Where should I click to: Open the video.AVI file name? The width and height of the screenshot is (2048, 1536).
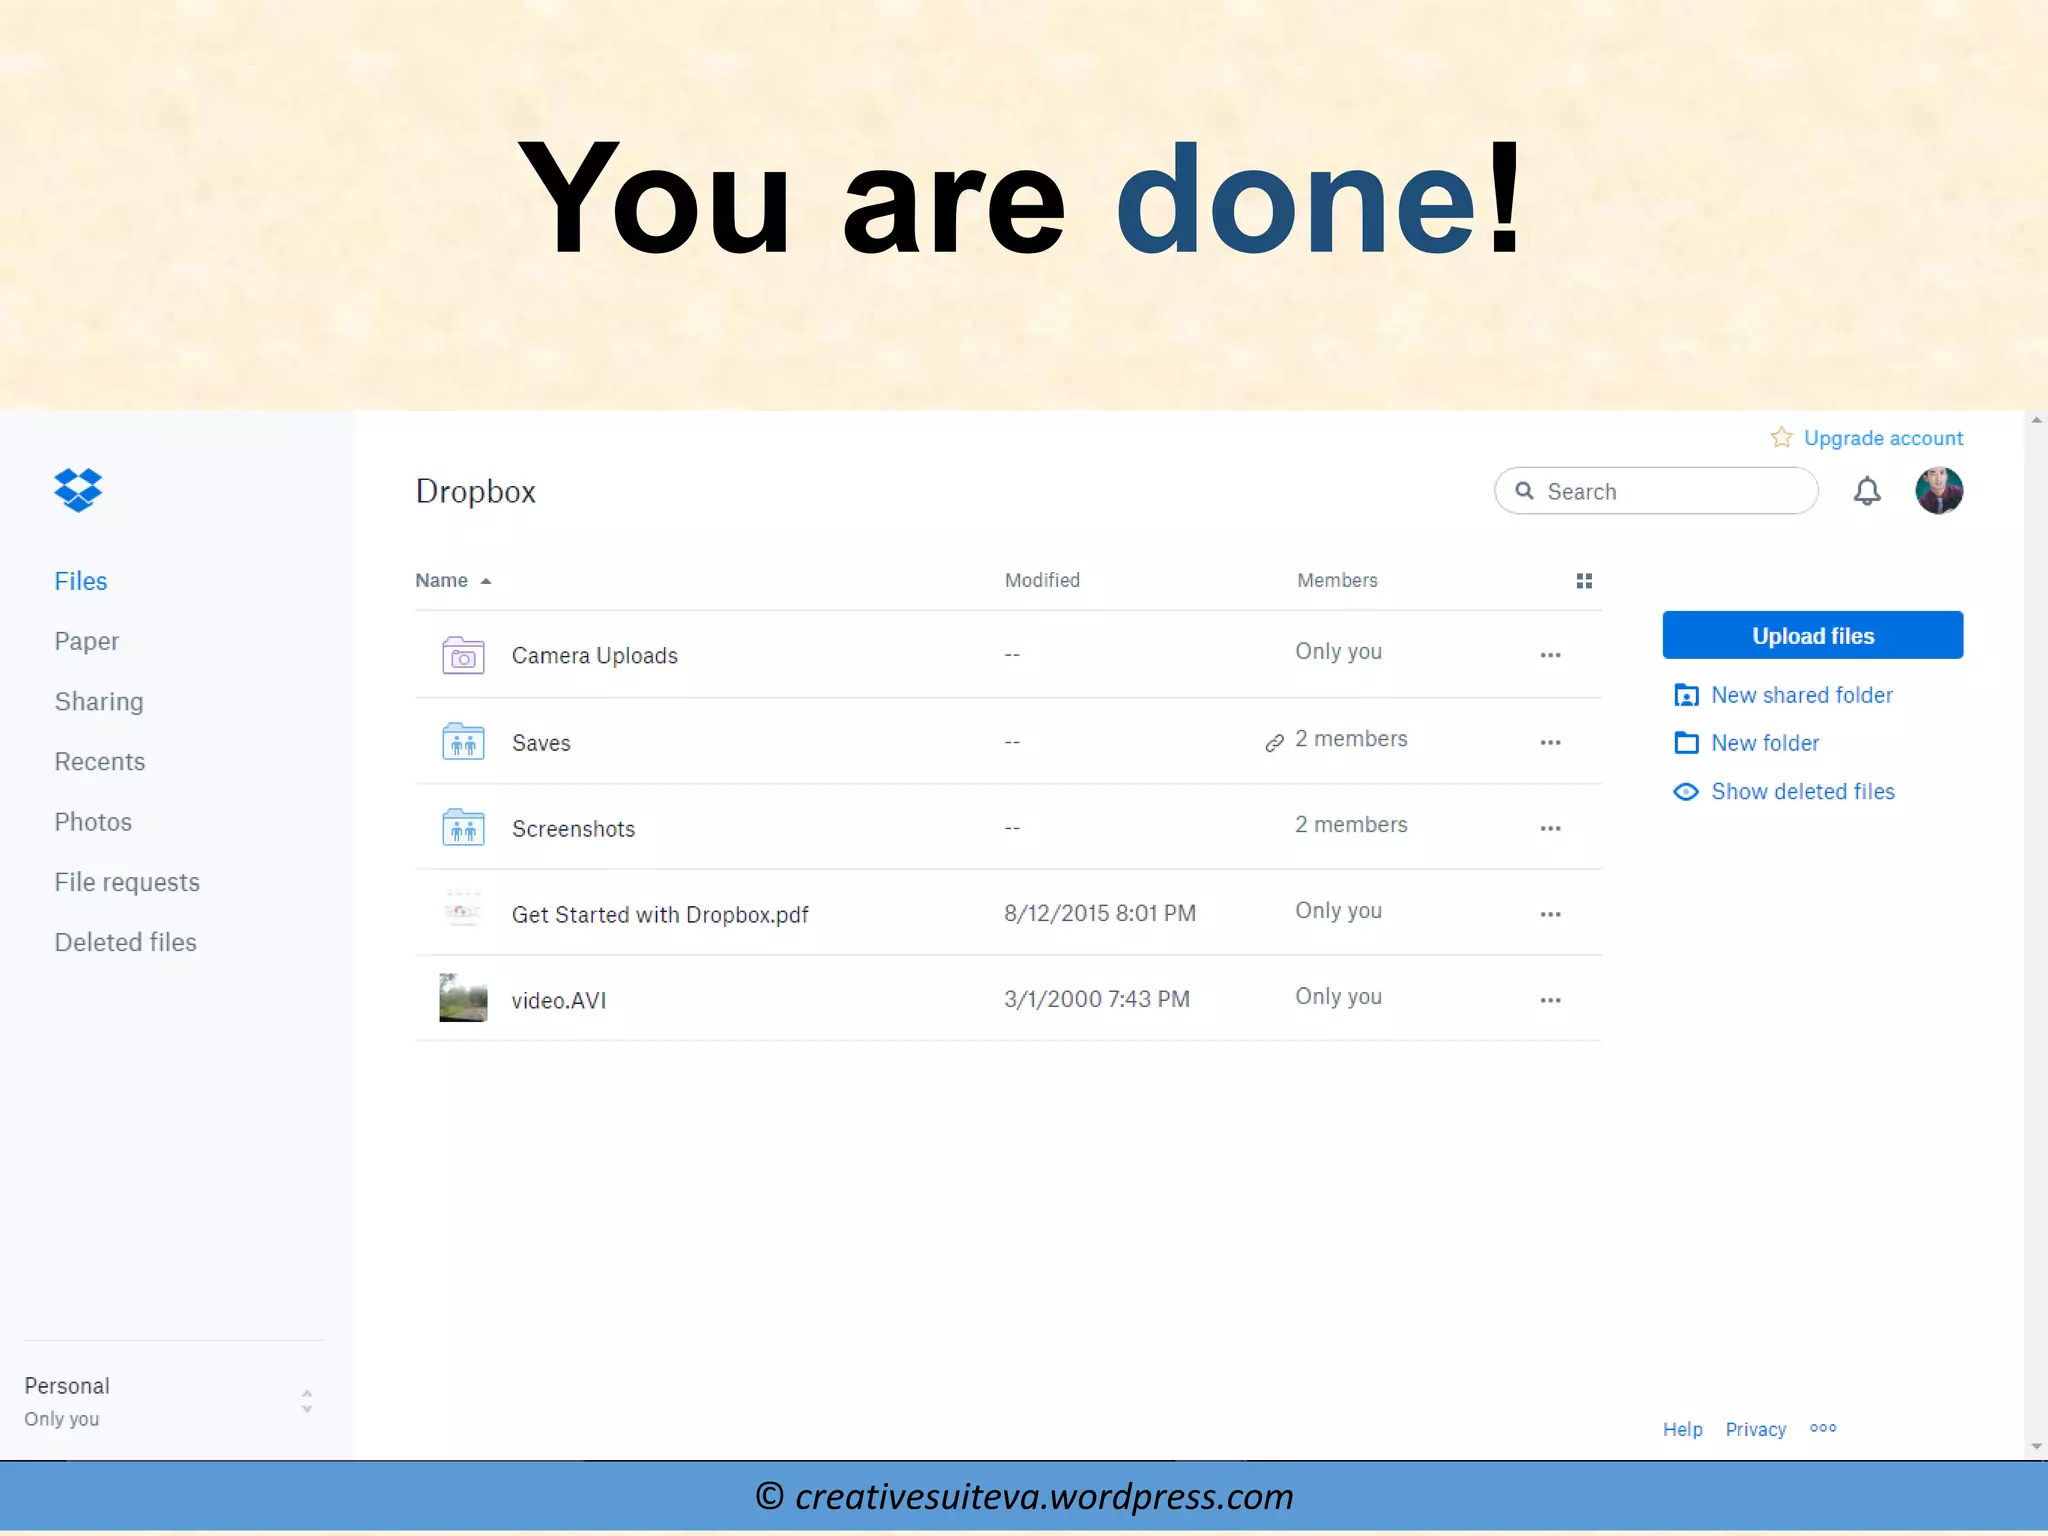coord(558,1000)
